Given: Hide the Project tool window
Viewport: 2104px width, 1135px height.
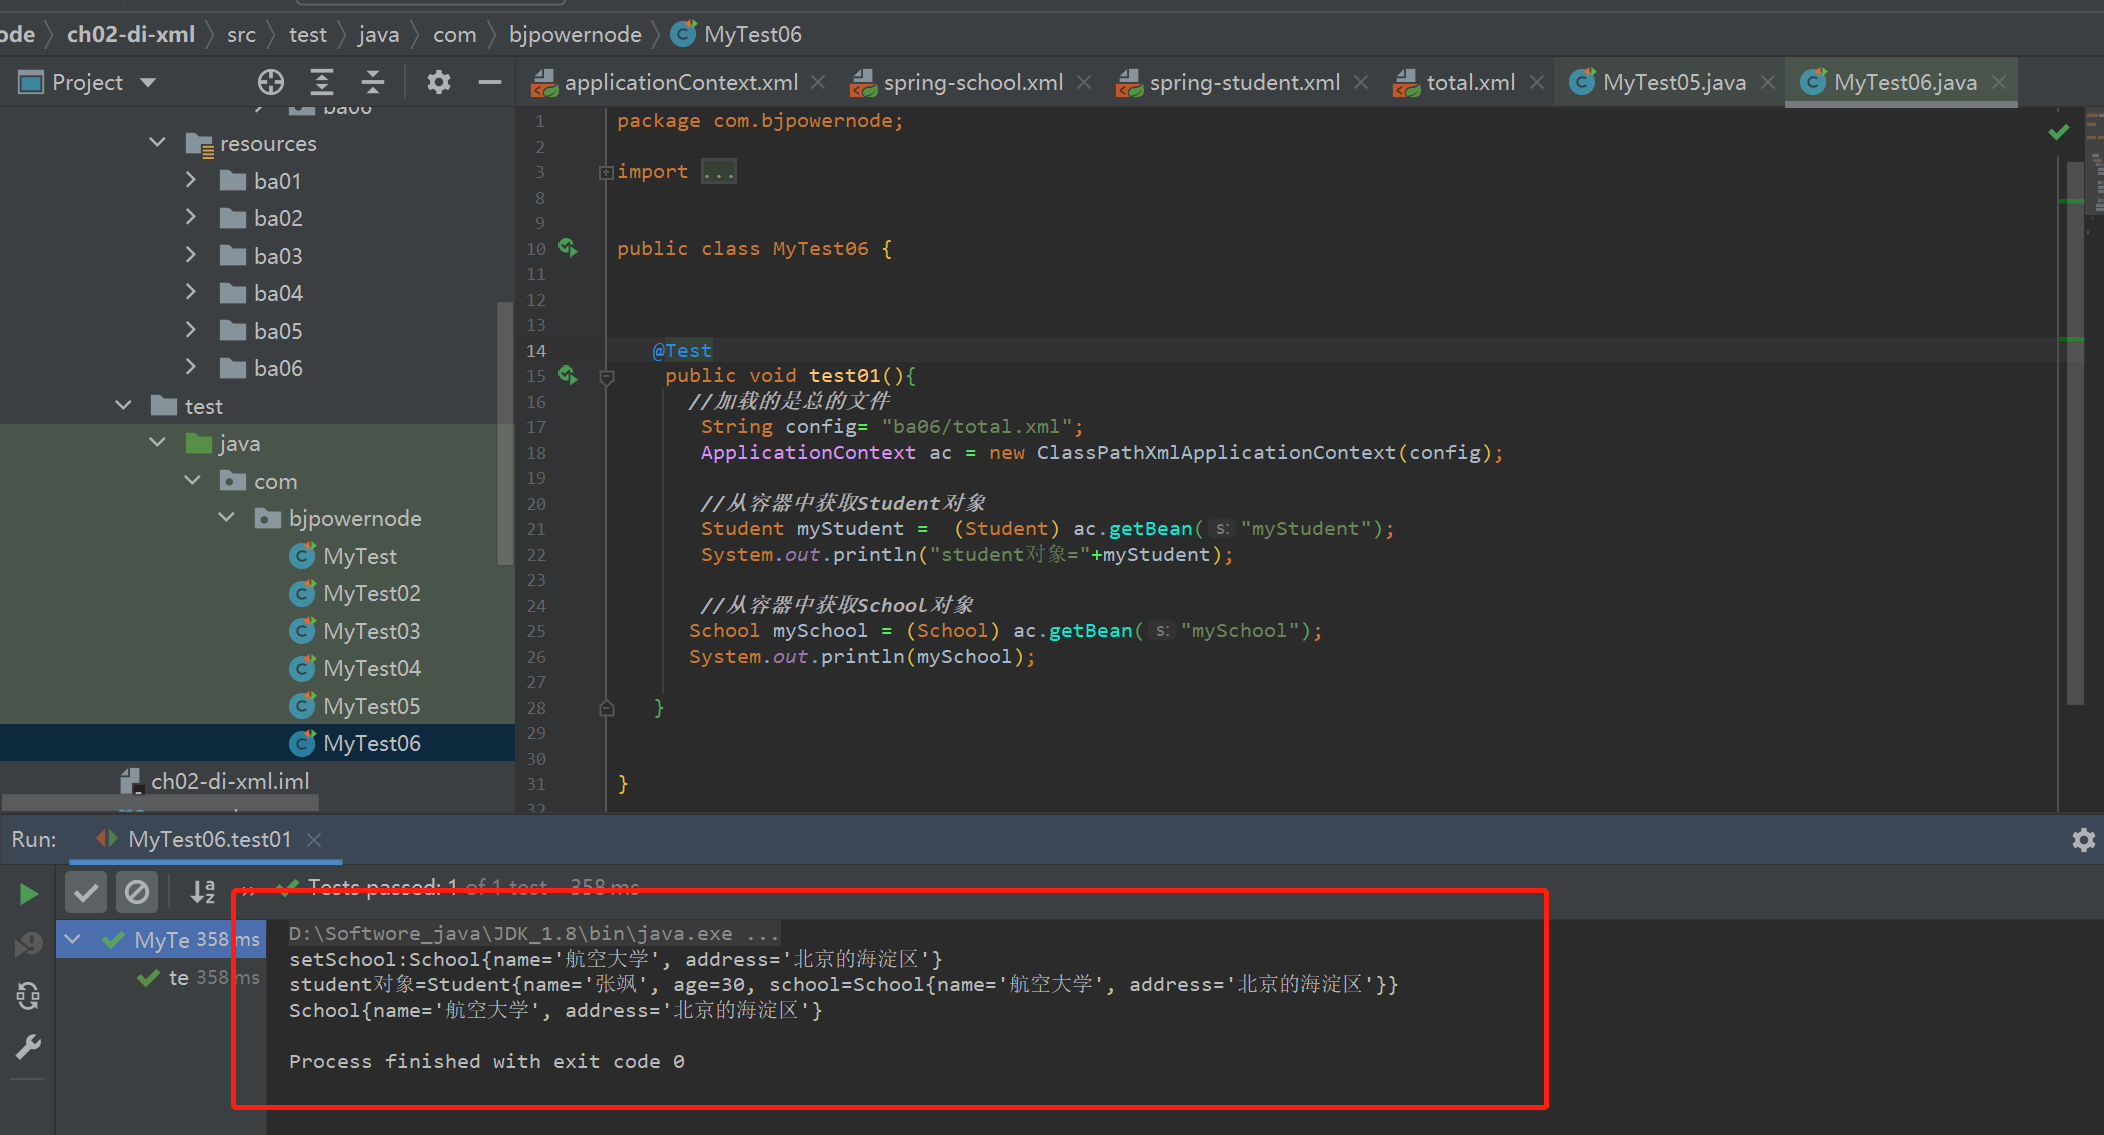Looking at the screenshot, I should click(x=489, y=82).
